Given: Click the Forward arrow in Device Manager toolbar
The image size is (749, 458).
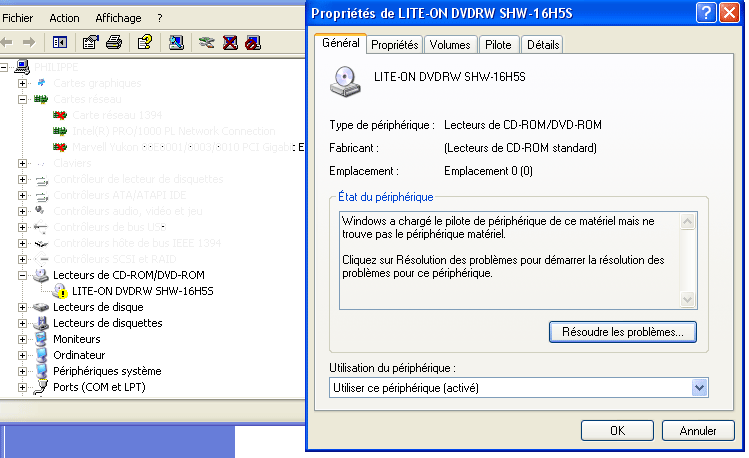Looking at the screenshot, I should click(x=29, y=43).
